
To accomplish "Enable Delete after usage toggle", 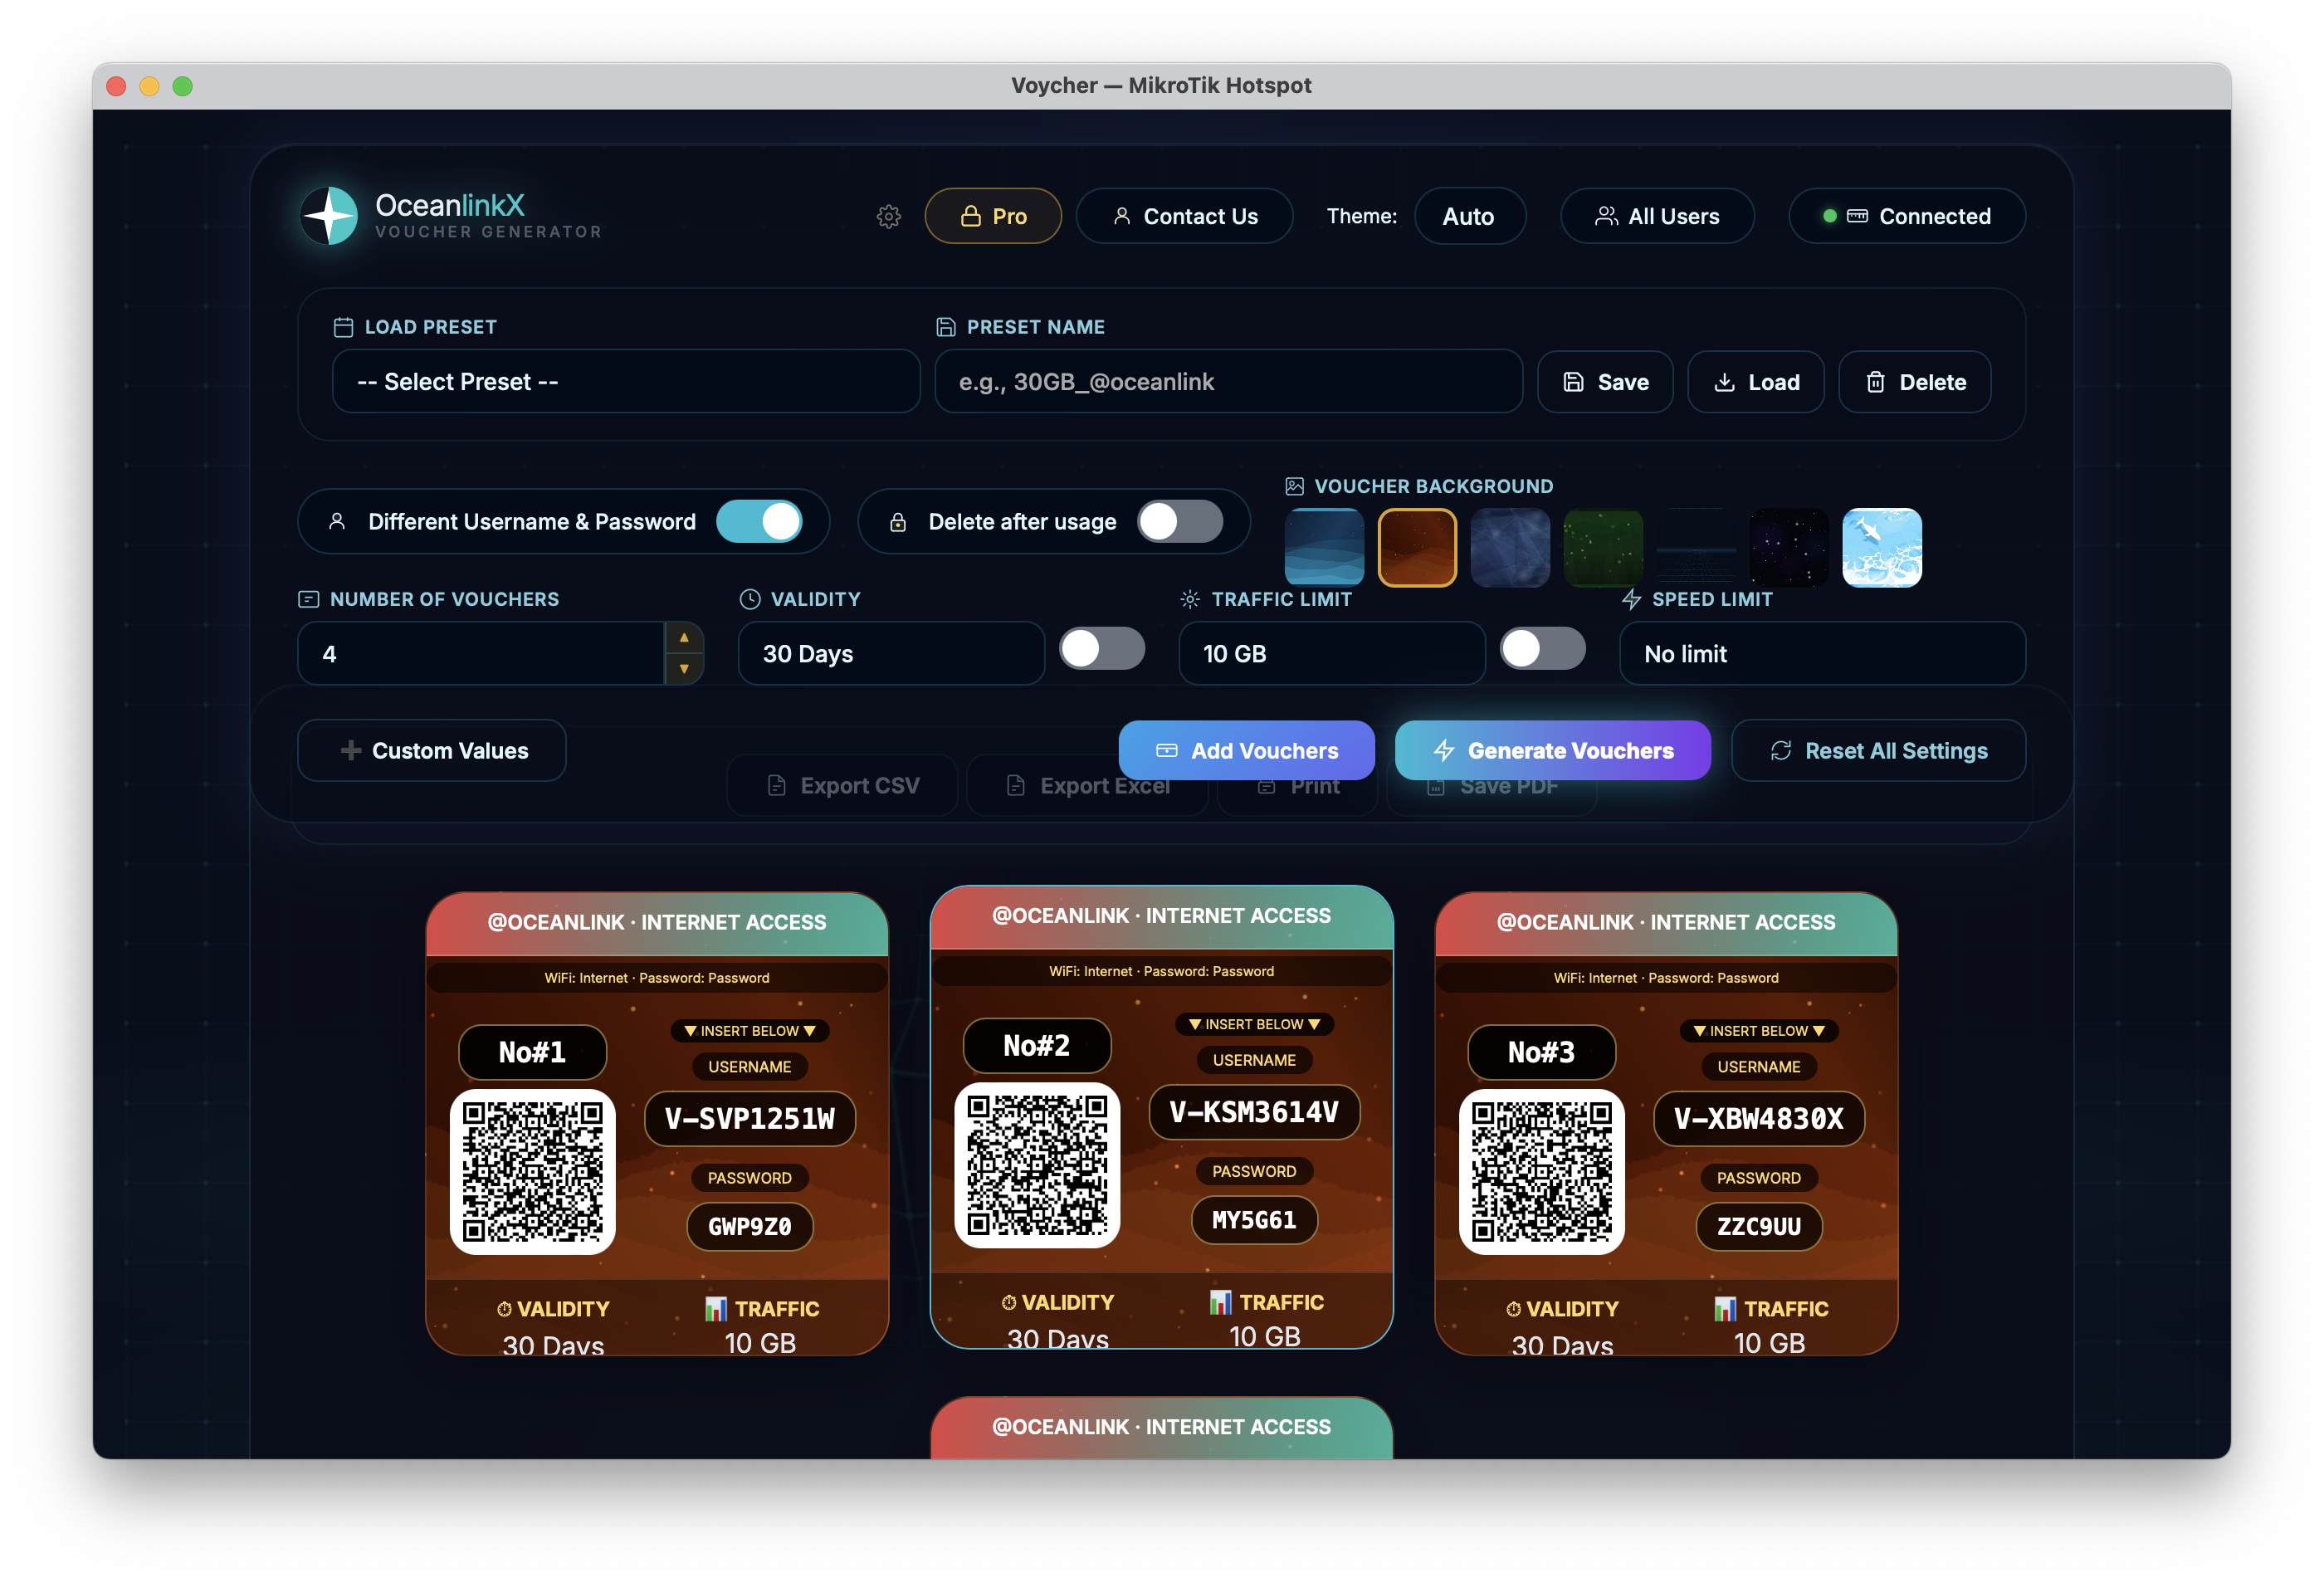I will (1180, 521).
